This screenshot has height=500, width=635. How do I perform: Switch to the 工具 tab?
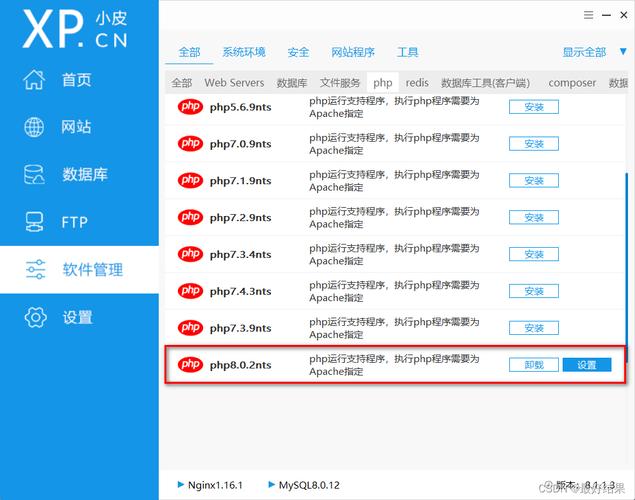(407, 52)
